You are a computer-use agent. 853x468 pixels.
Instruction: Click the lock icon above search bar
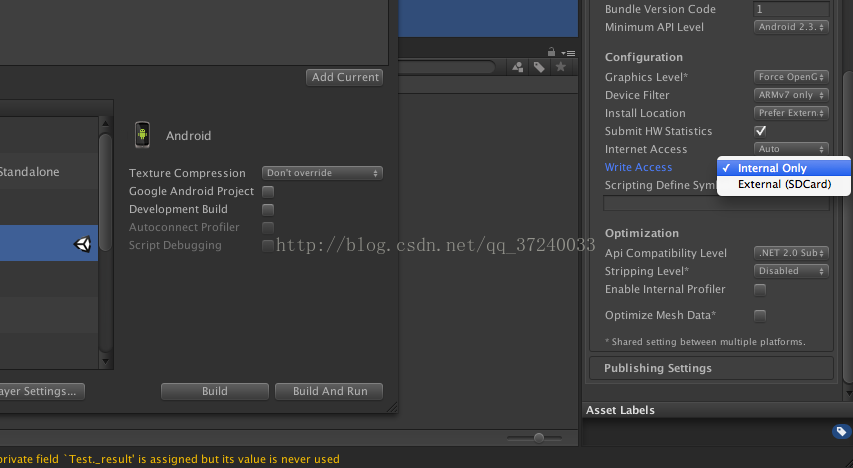pos(551,52)
